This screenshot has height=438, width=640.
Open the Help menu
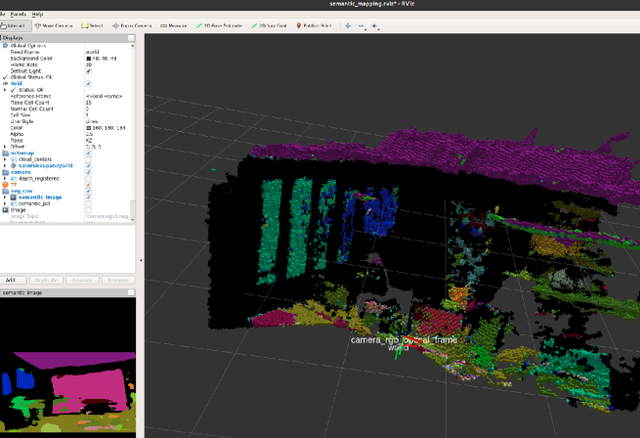tap(37, 15)
